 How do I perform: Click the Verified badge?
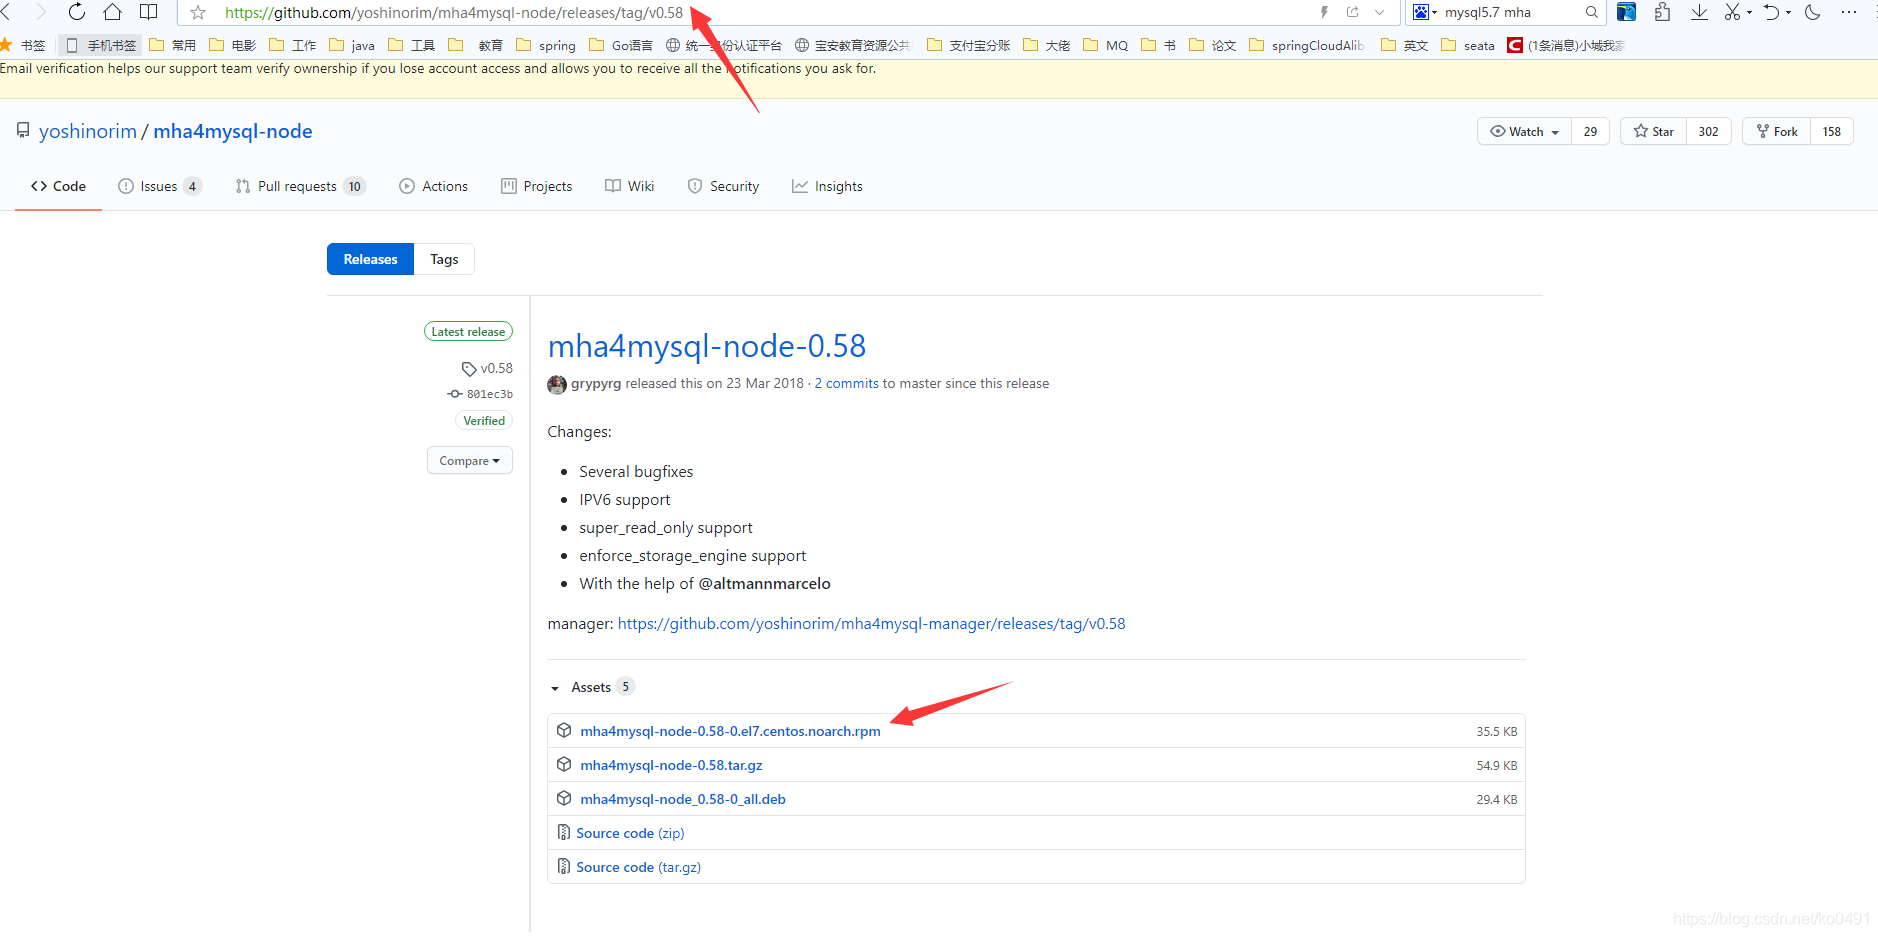[484, 421]
